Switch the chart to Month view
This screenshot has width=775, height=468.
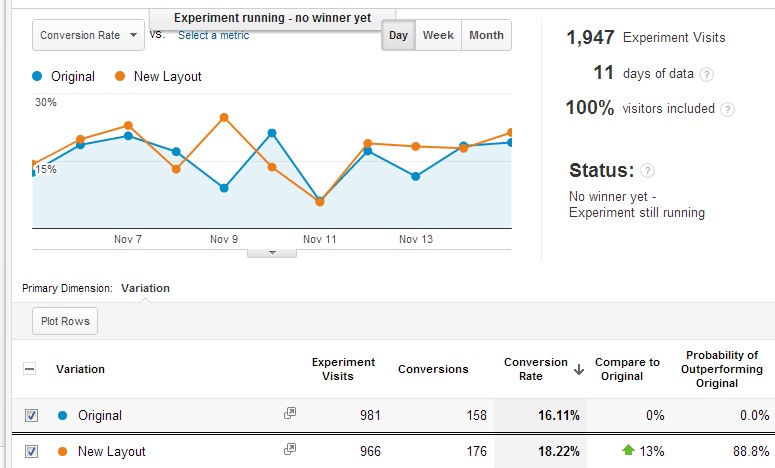click(x=486, y=35)
